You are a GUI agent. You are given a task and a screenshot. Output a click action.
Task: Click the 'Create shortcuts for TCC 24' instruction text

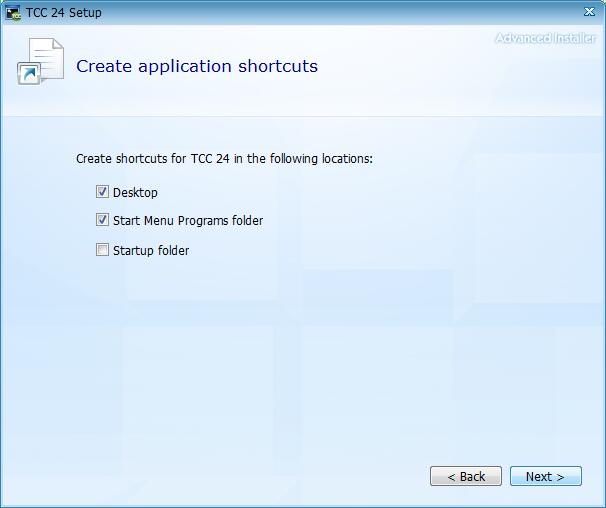click(x=225, y=159)
